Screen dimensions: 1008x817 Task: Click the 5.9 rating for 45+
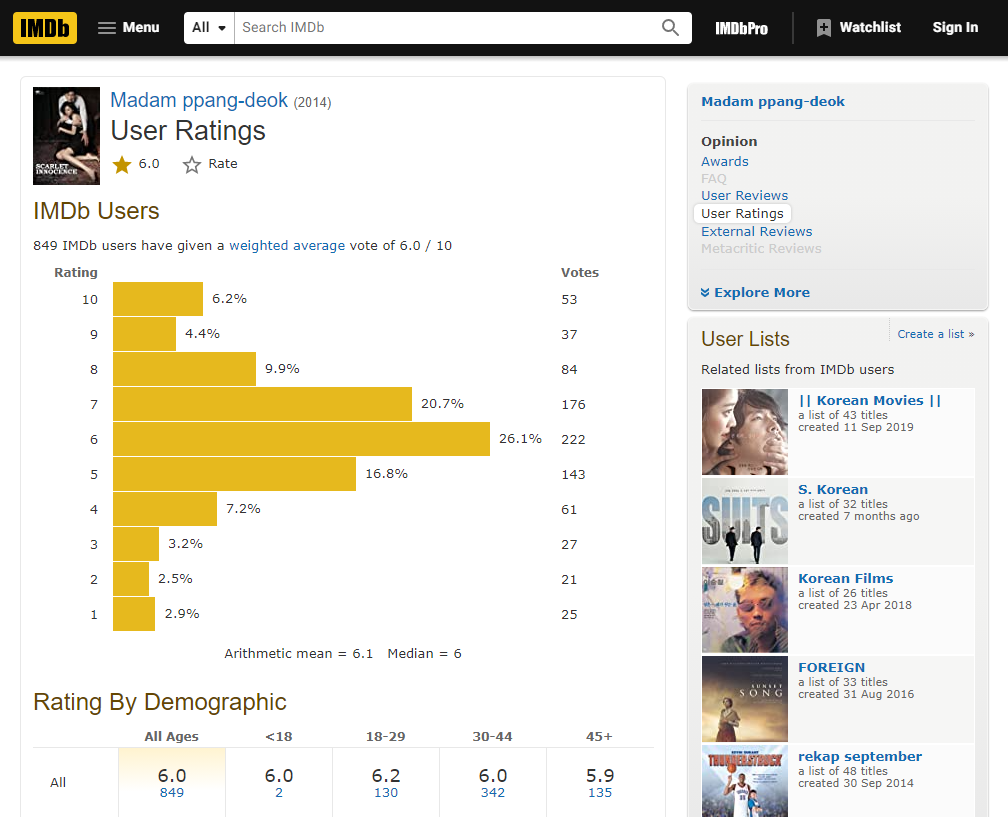[600, 775]
